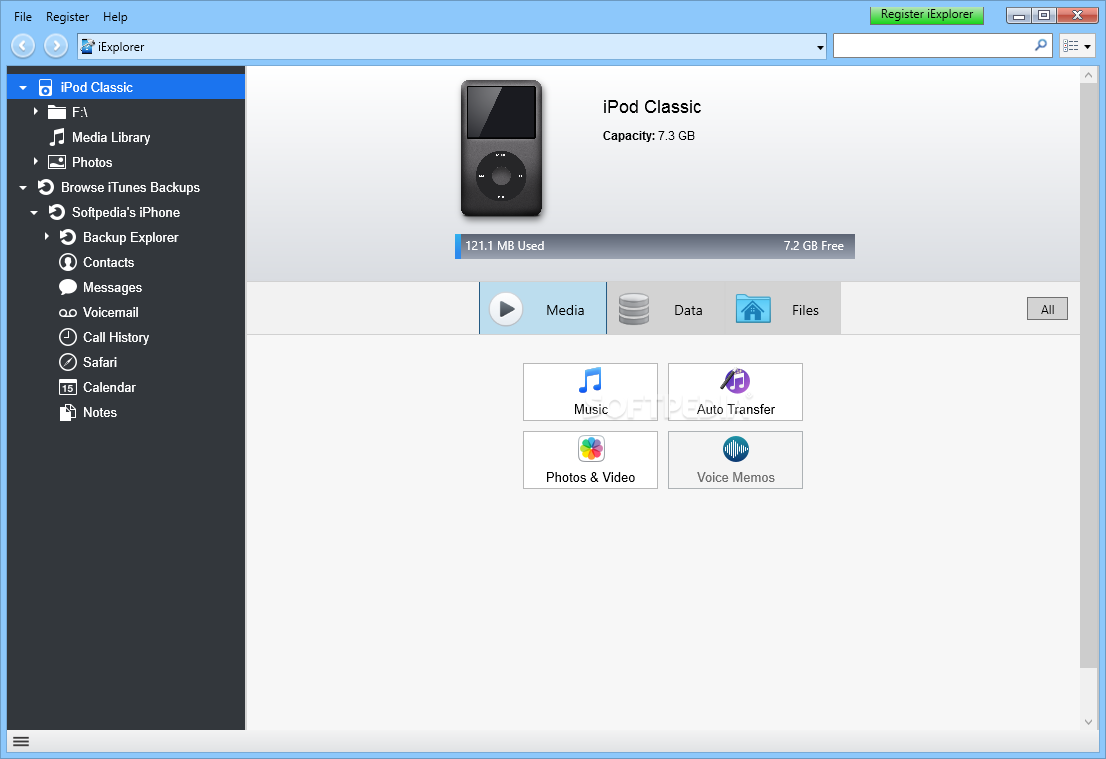This screenshot has height=759, width=1106.
Task: Click the storage usage bar
Action: (655, 246)
